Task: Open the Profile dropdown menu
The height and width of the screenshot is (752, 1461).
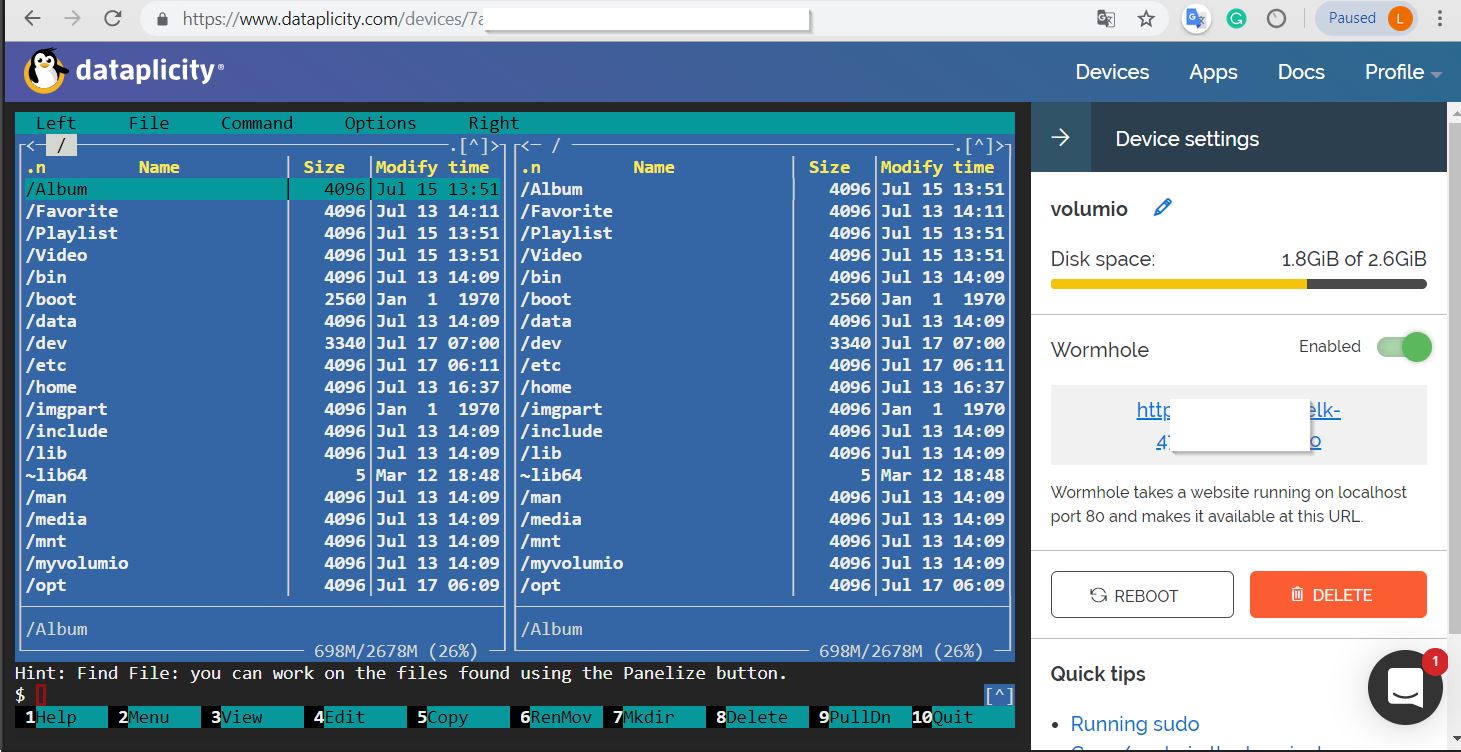Action: click(x=1403, y=72)
